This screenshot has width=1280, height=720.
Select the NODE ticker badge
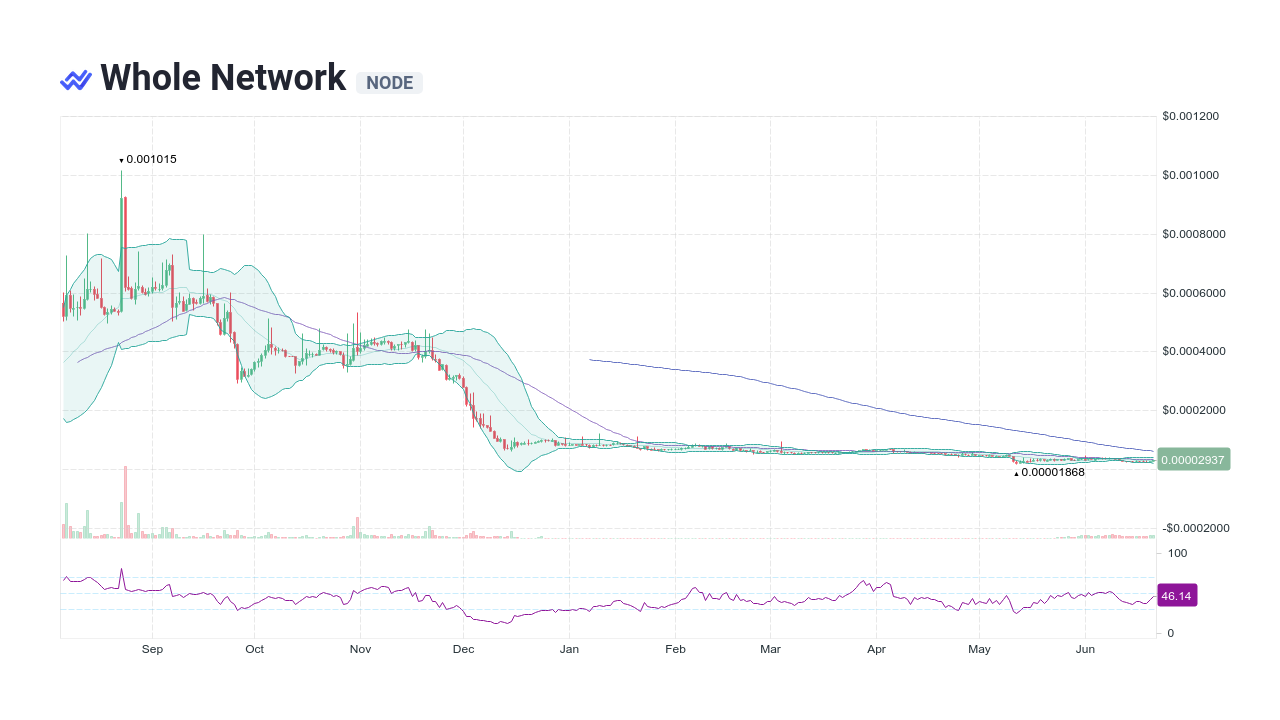(x=389, y=83)
